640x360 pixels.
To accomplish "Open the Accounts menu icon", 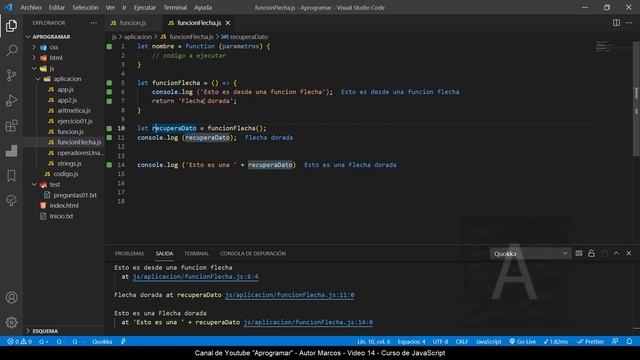I will point(11,298).
